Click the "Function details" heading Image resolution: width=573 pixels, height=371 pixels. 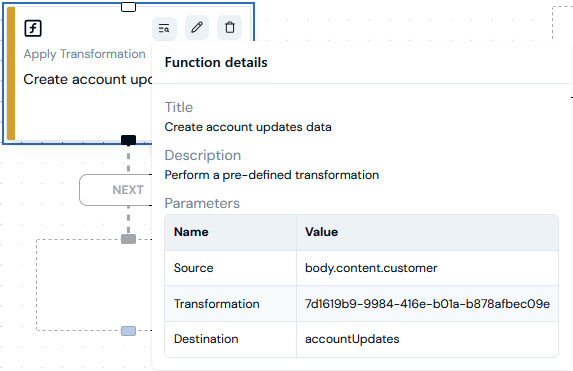coord(216,63)
